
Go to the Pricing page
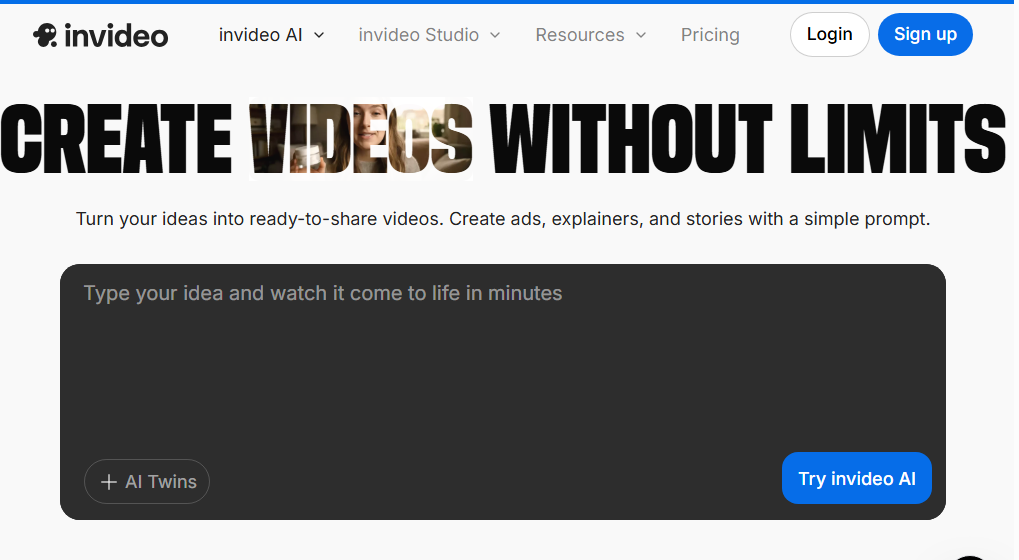click(x=710, y=35)
